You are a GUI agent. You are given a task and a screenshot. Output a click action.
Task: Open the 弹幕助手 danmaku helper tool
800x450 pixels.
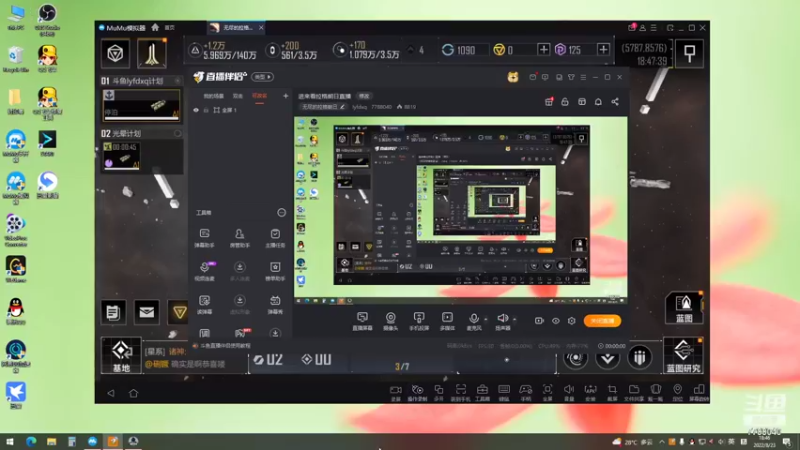pyautogui.click(x=205, y=238)
